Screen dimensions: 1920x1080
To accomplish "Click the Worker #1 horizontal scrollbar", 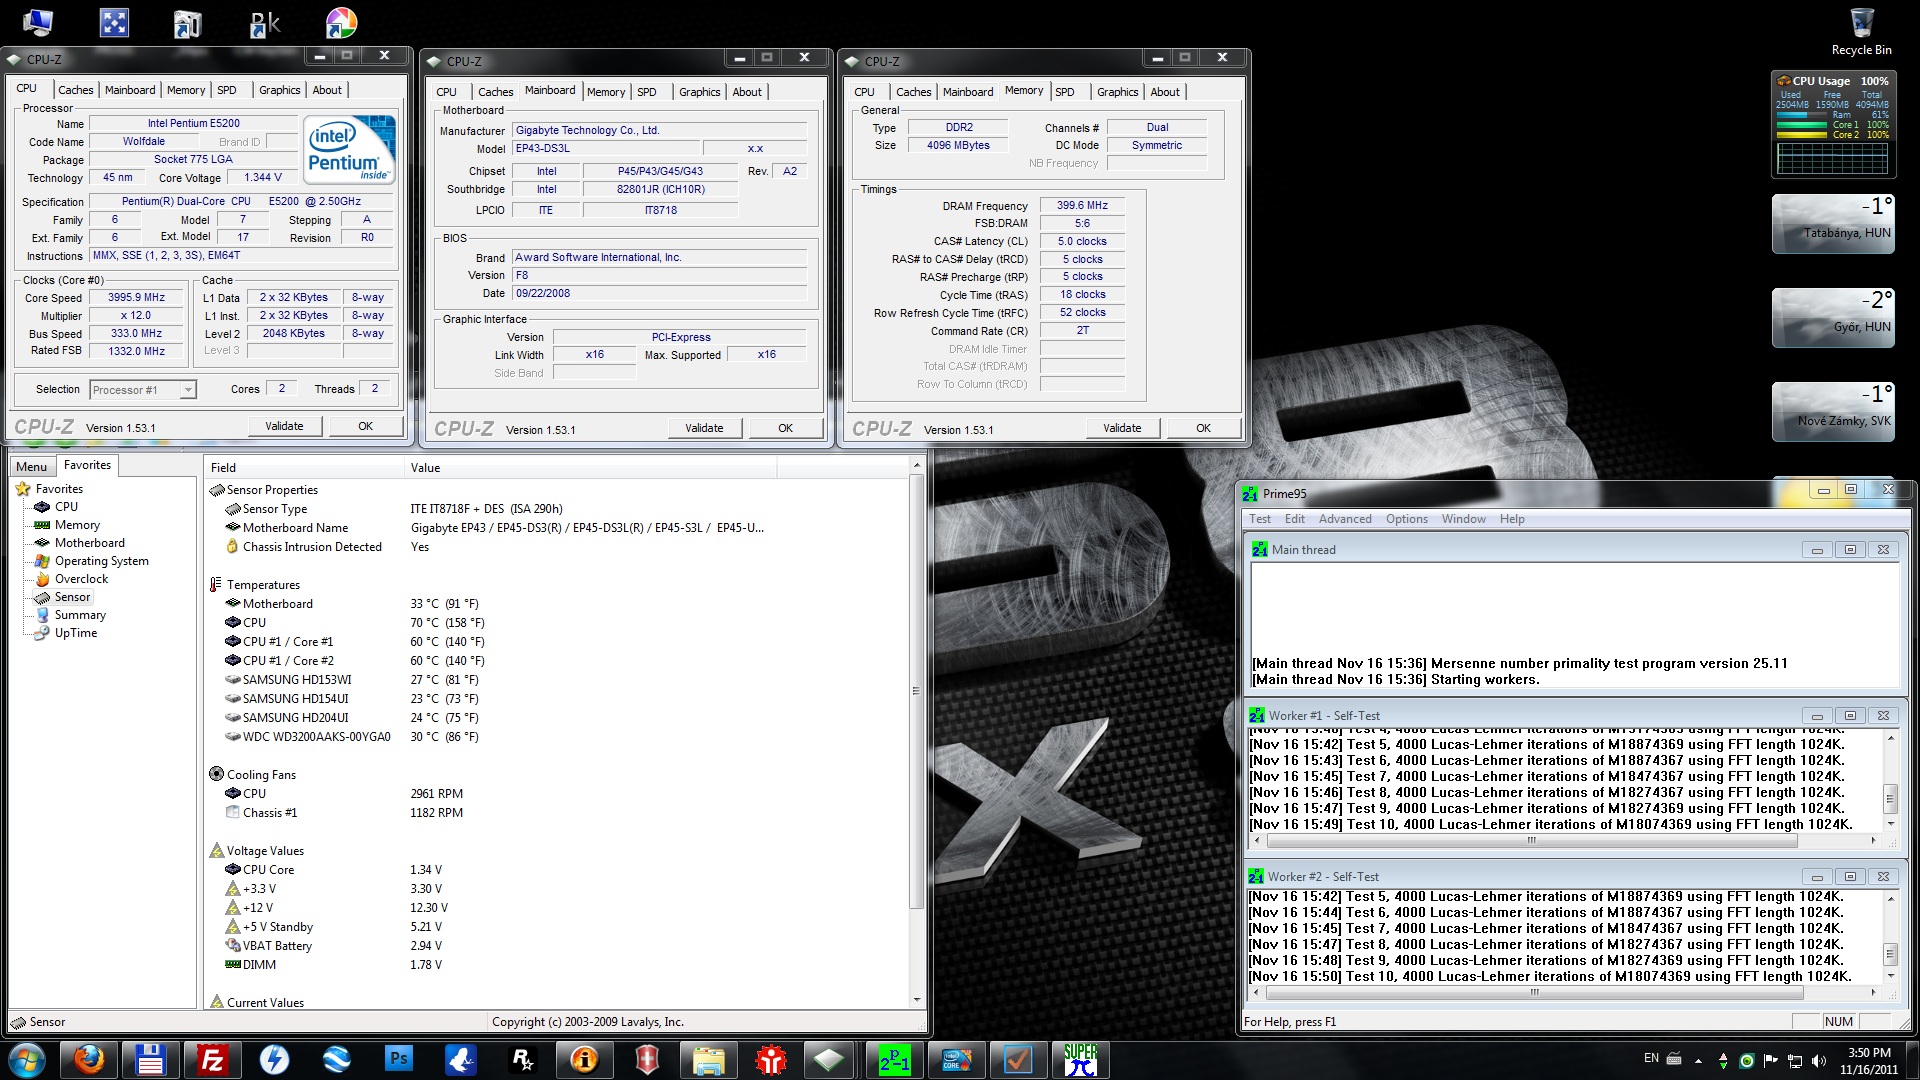I will click(1530, 841).
